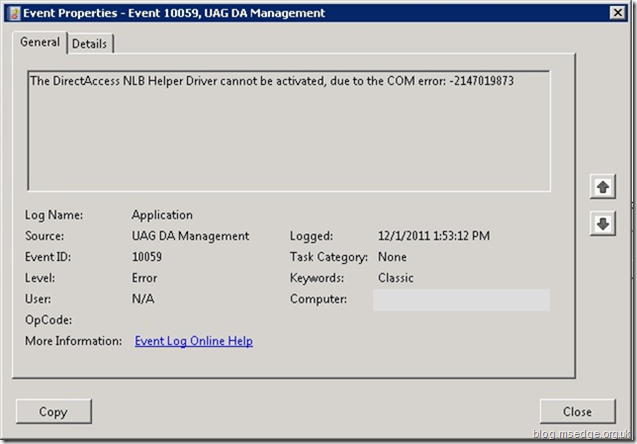Switch to the Details tab
The height and width of the screenshot is (444, 637).
pyautogui.click(x=89, y=43)
